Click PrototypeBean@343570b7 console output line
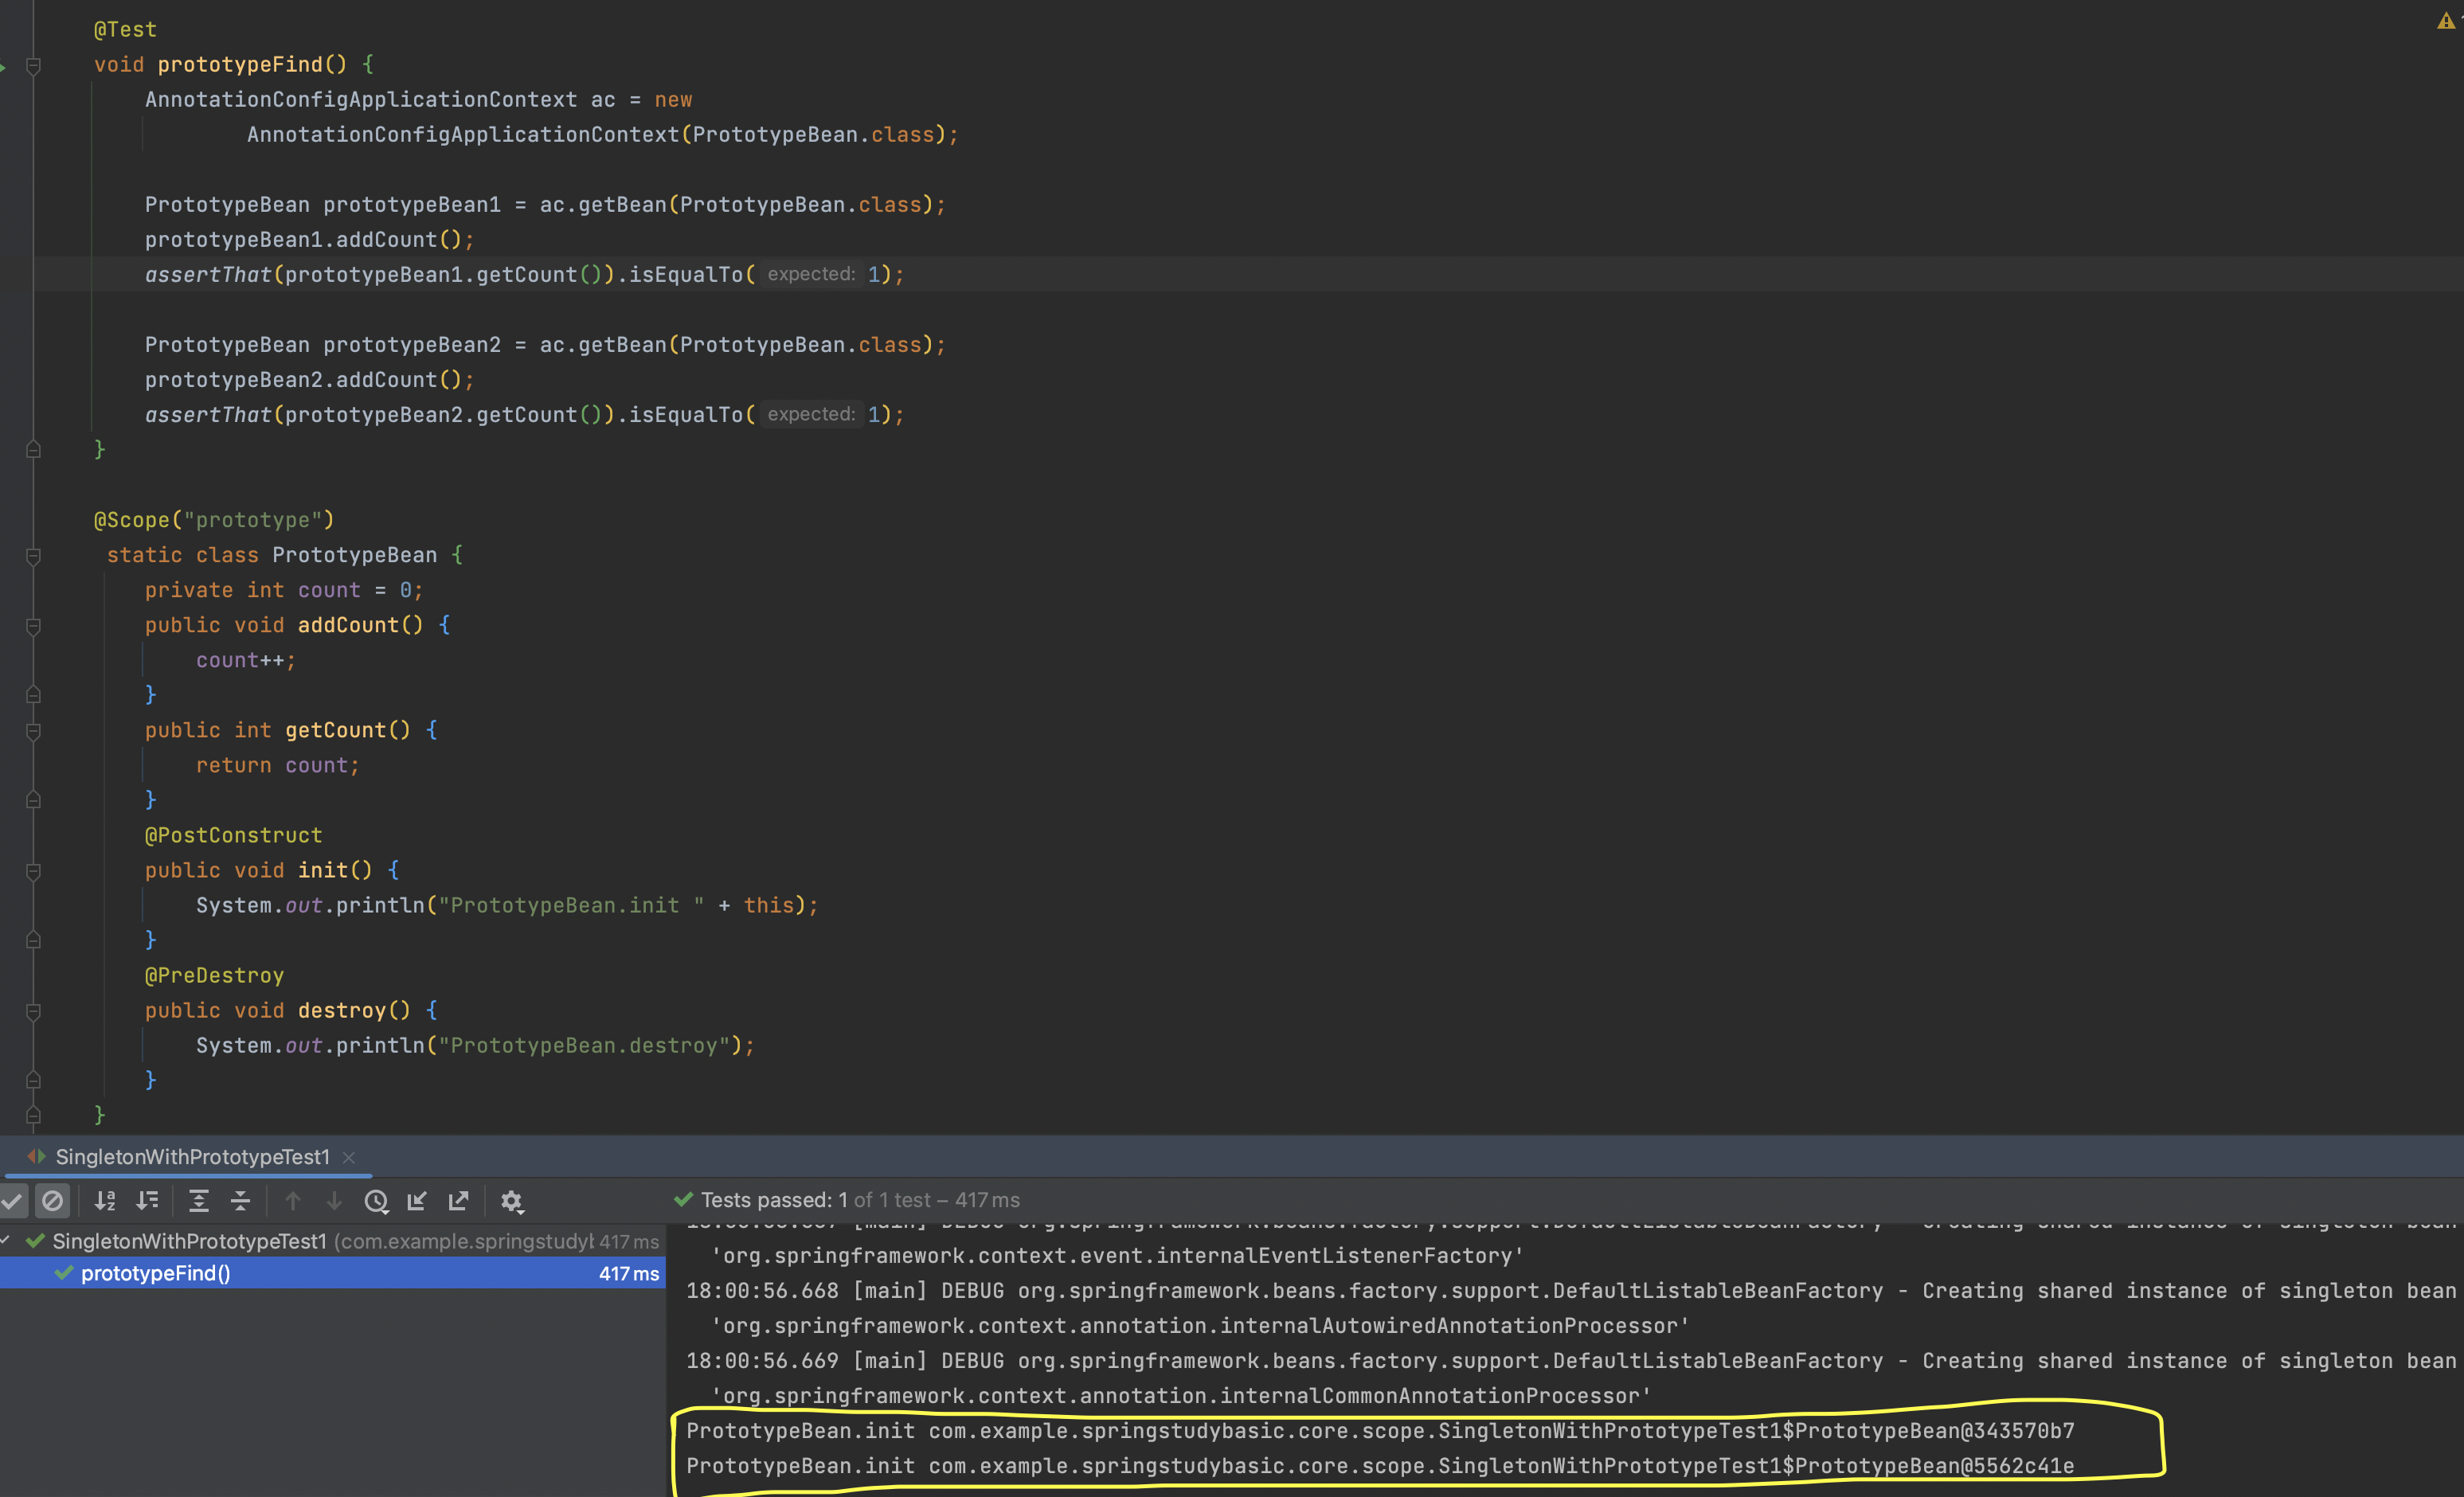 (1380, 1431)
